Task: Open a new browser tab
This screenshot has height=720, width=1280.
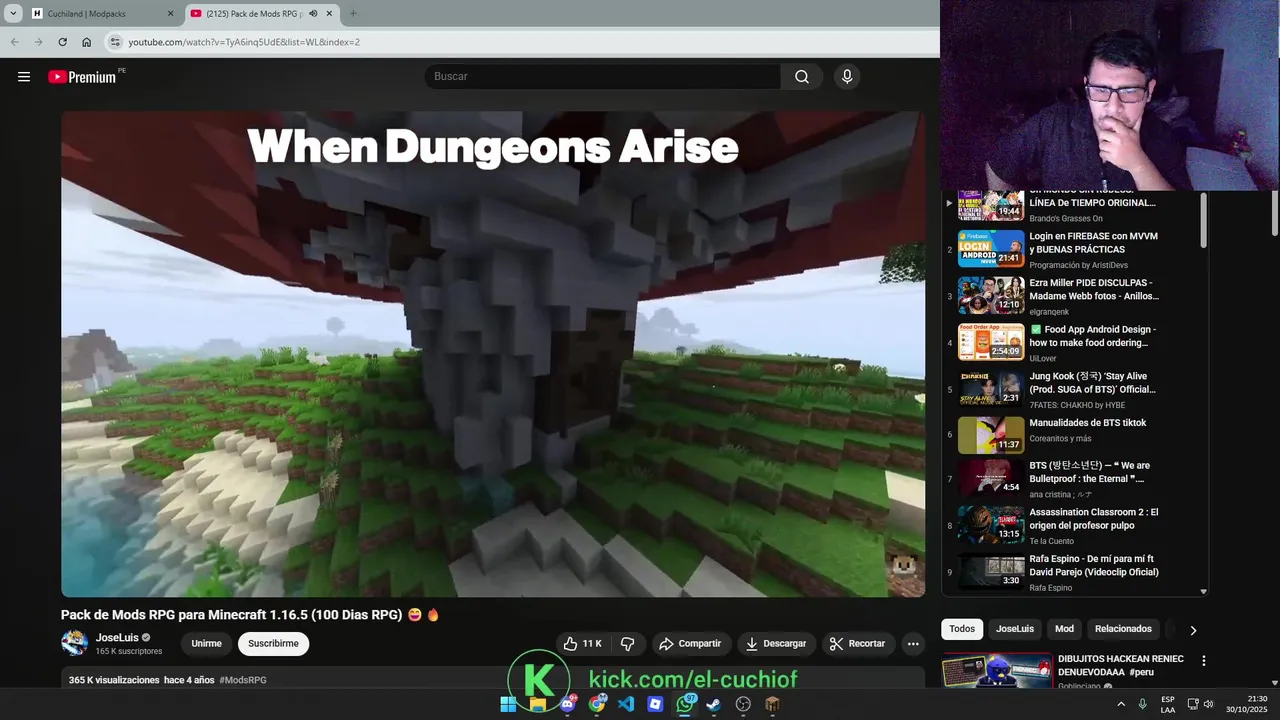Action: pyautogui.click(x=353, y=14)
